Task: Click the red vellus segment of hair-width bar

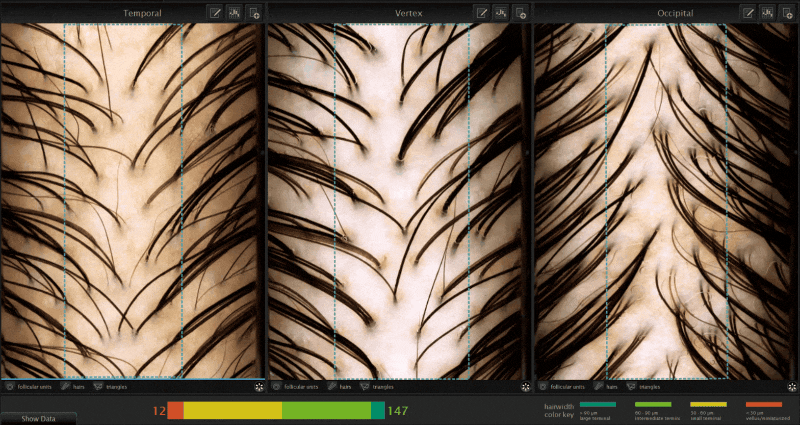Action: pos(176,410)
